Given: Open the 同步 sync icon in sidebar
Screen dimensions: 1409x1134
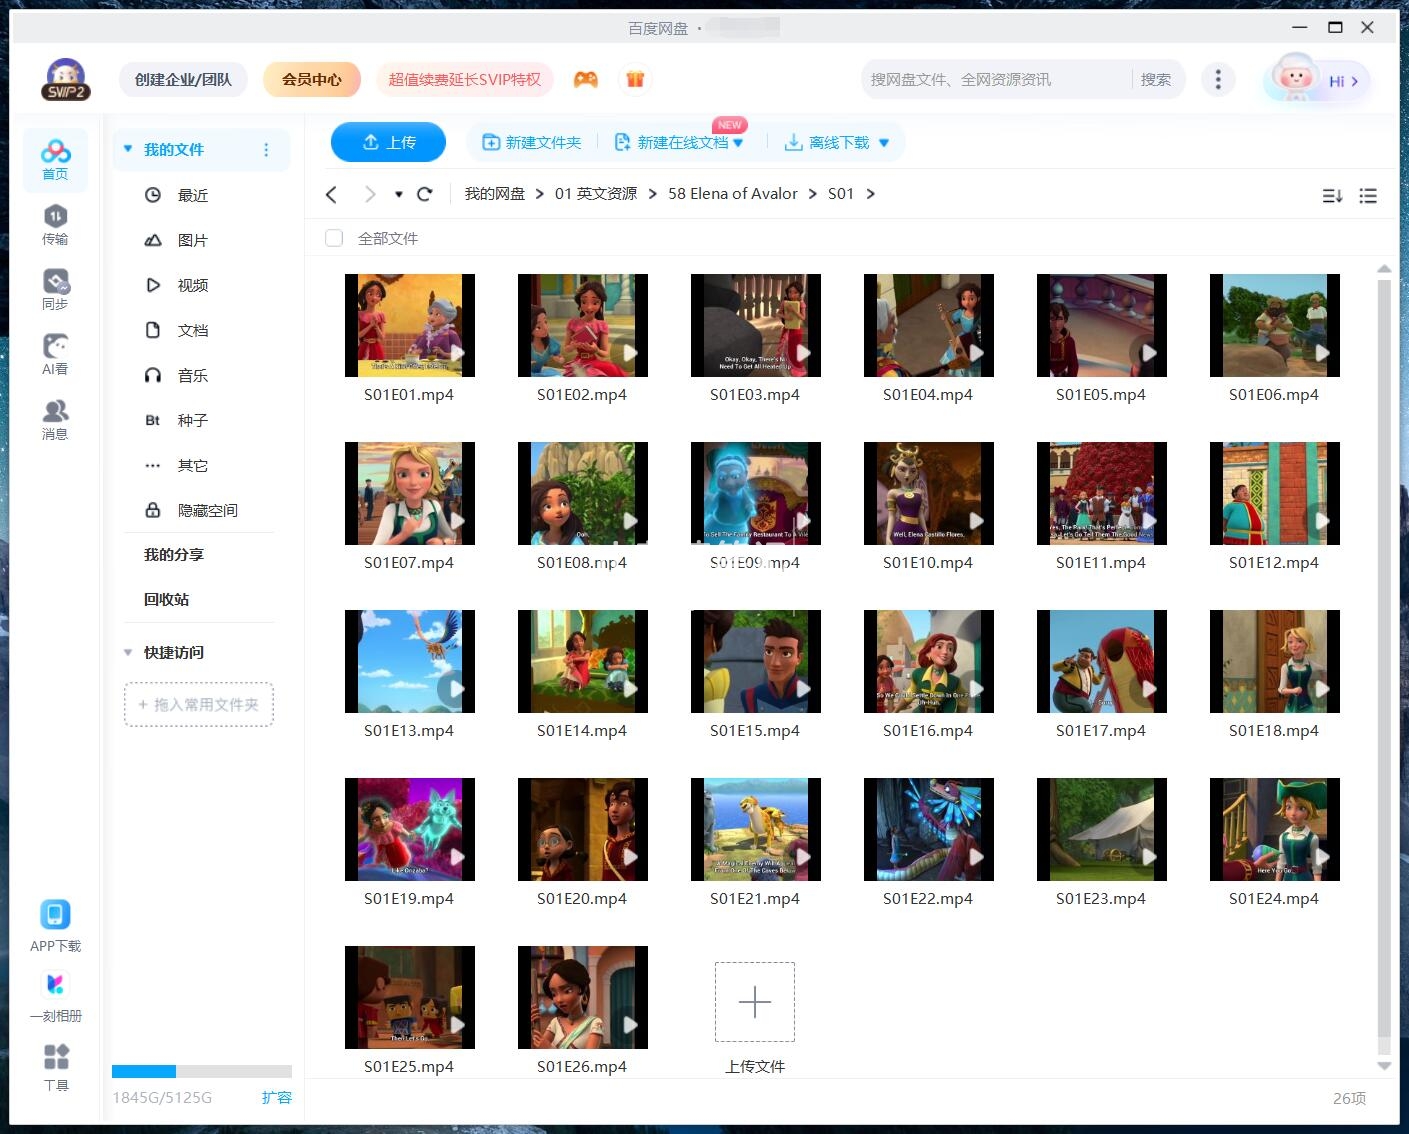Looking at the screenshot, I should [55, 288].
